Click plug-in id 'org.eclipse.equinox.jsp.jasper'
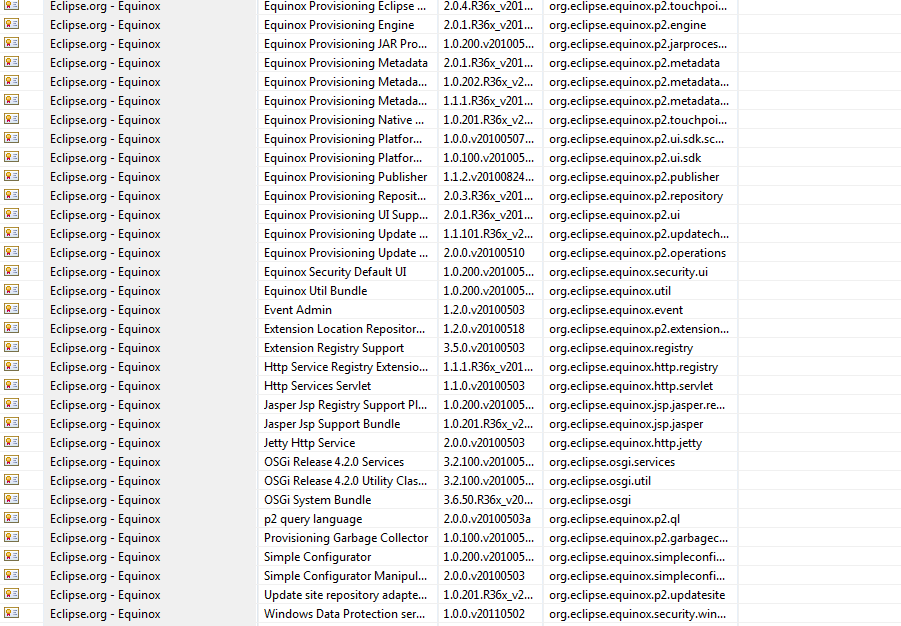The height and width of the screenshot is (626, 901). [626, 423]
